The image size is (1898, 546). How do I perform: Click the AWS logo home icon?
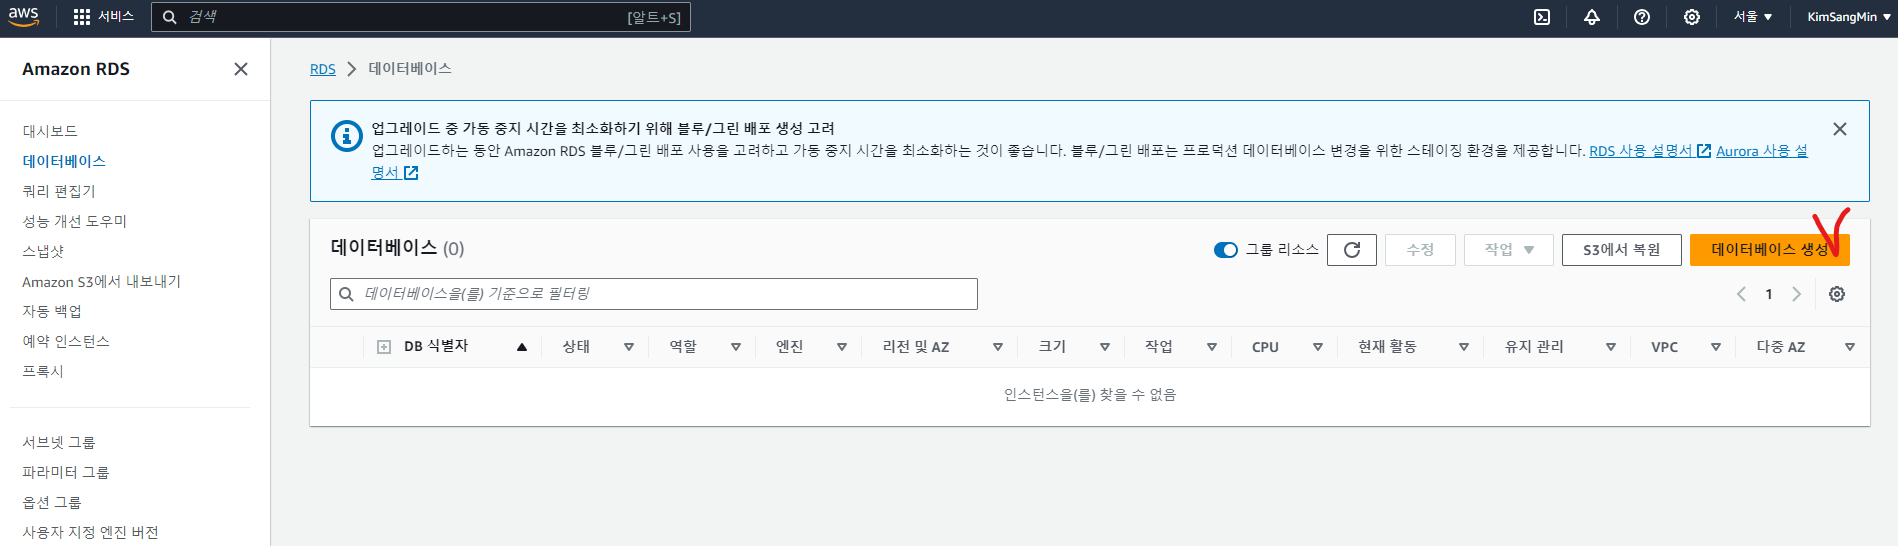pos(24,17)
